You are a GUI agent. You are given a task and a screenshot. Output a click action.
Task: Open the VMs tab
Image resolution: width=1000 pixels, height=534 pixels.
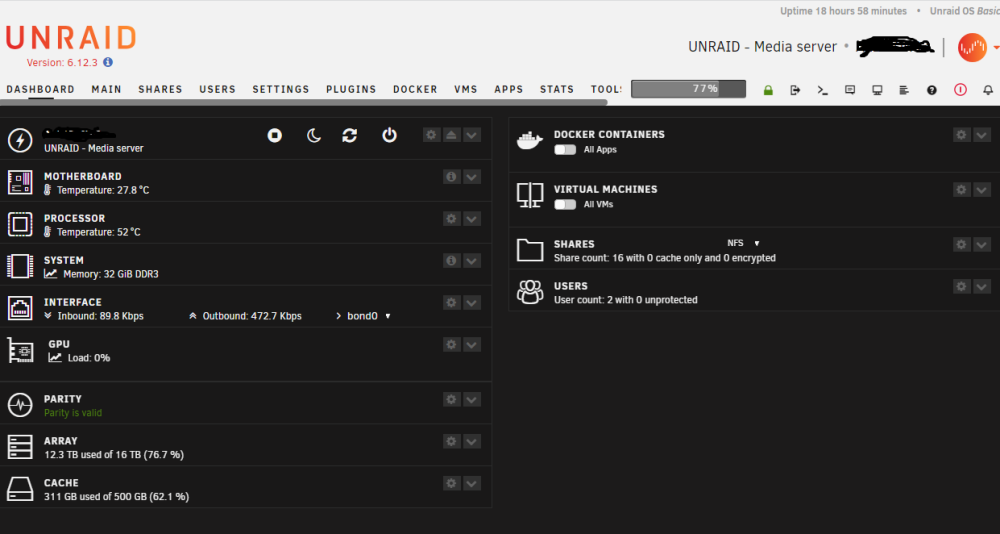(x=466, y=89)
